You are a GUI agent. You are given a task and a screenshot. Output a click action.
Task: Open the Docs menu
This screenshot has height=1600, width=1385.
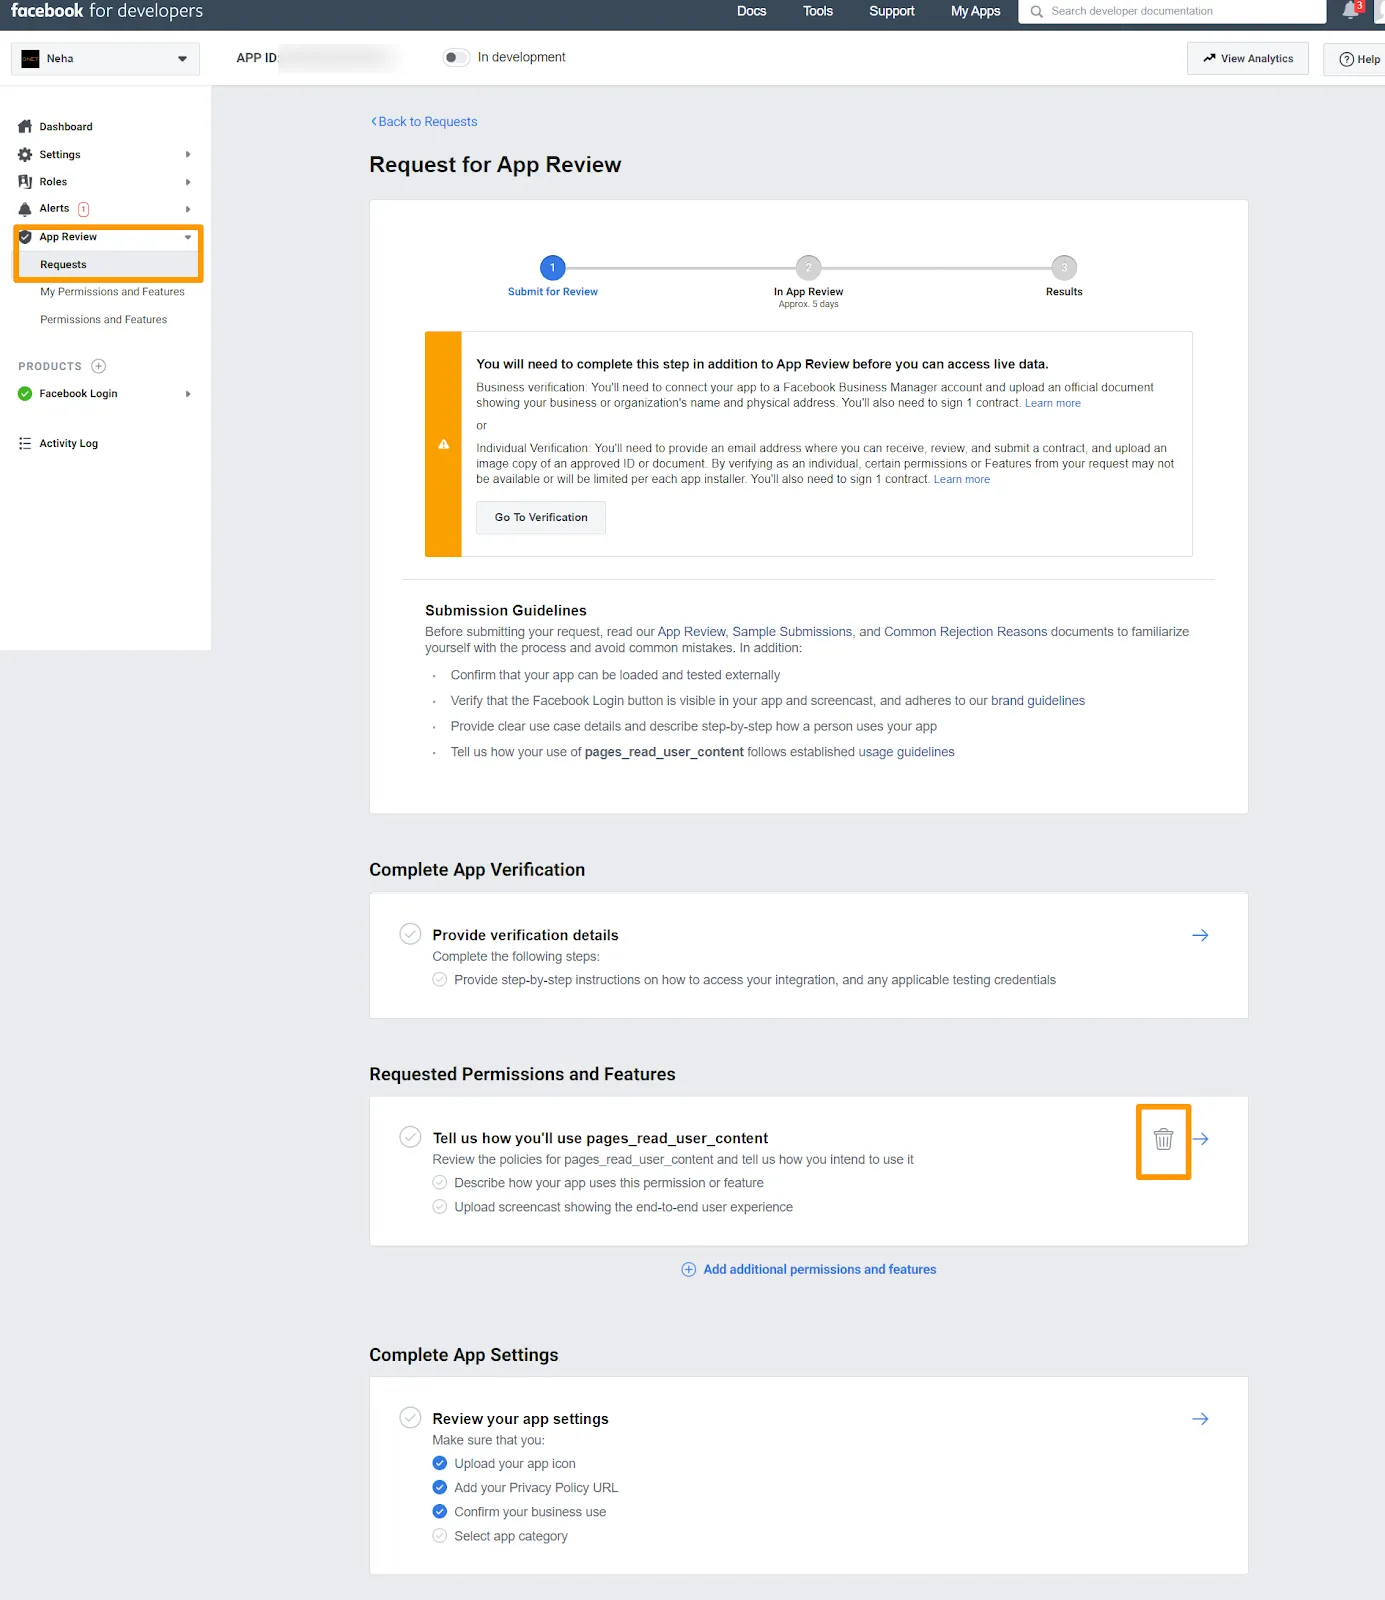(752, 11)
